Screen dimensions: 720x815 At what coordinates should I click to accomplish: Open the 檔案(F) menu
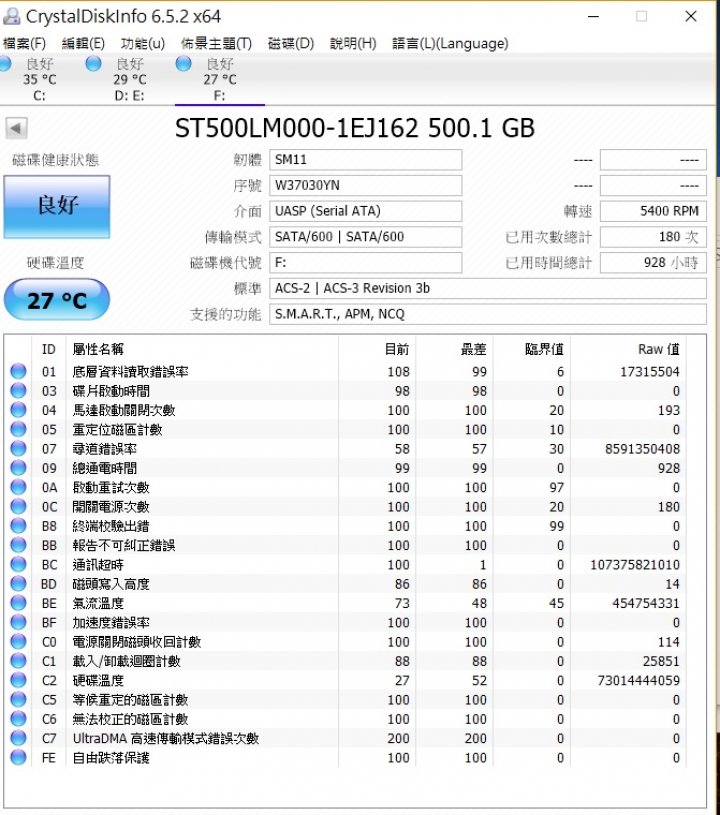pos(24,43)
